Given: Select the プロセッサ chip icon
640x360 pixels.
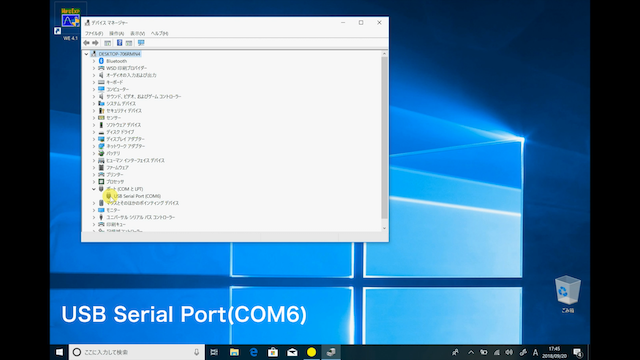Looking at the screenshot, I should (101, 182).
